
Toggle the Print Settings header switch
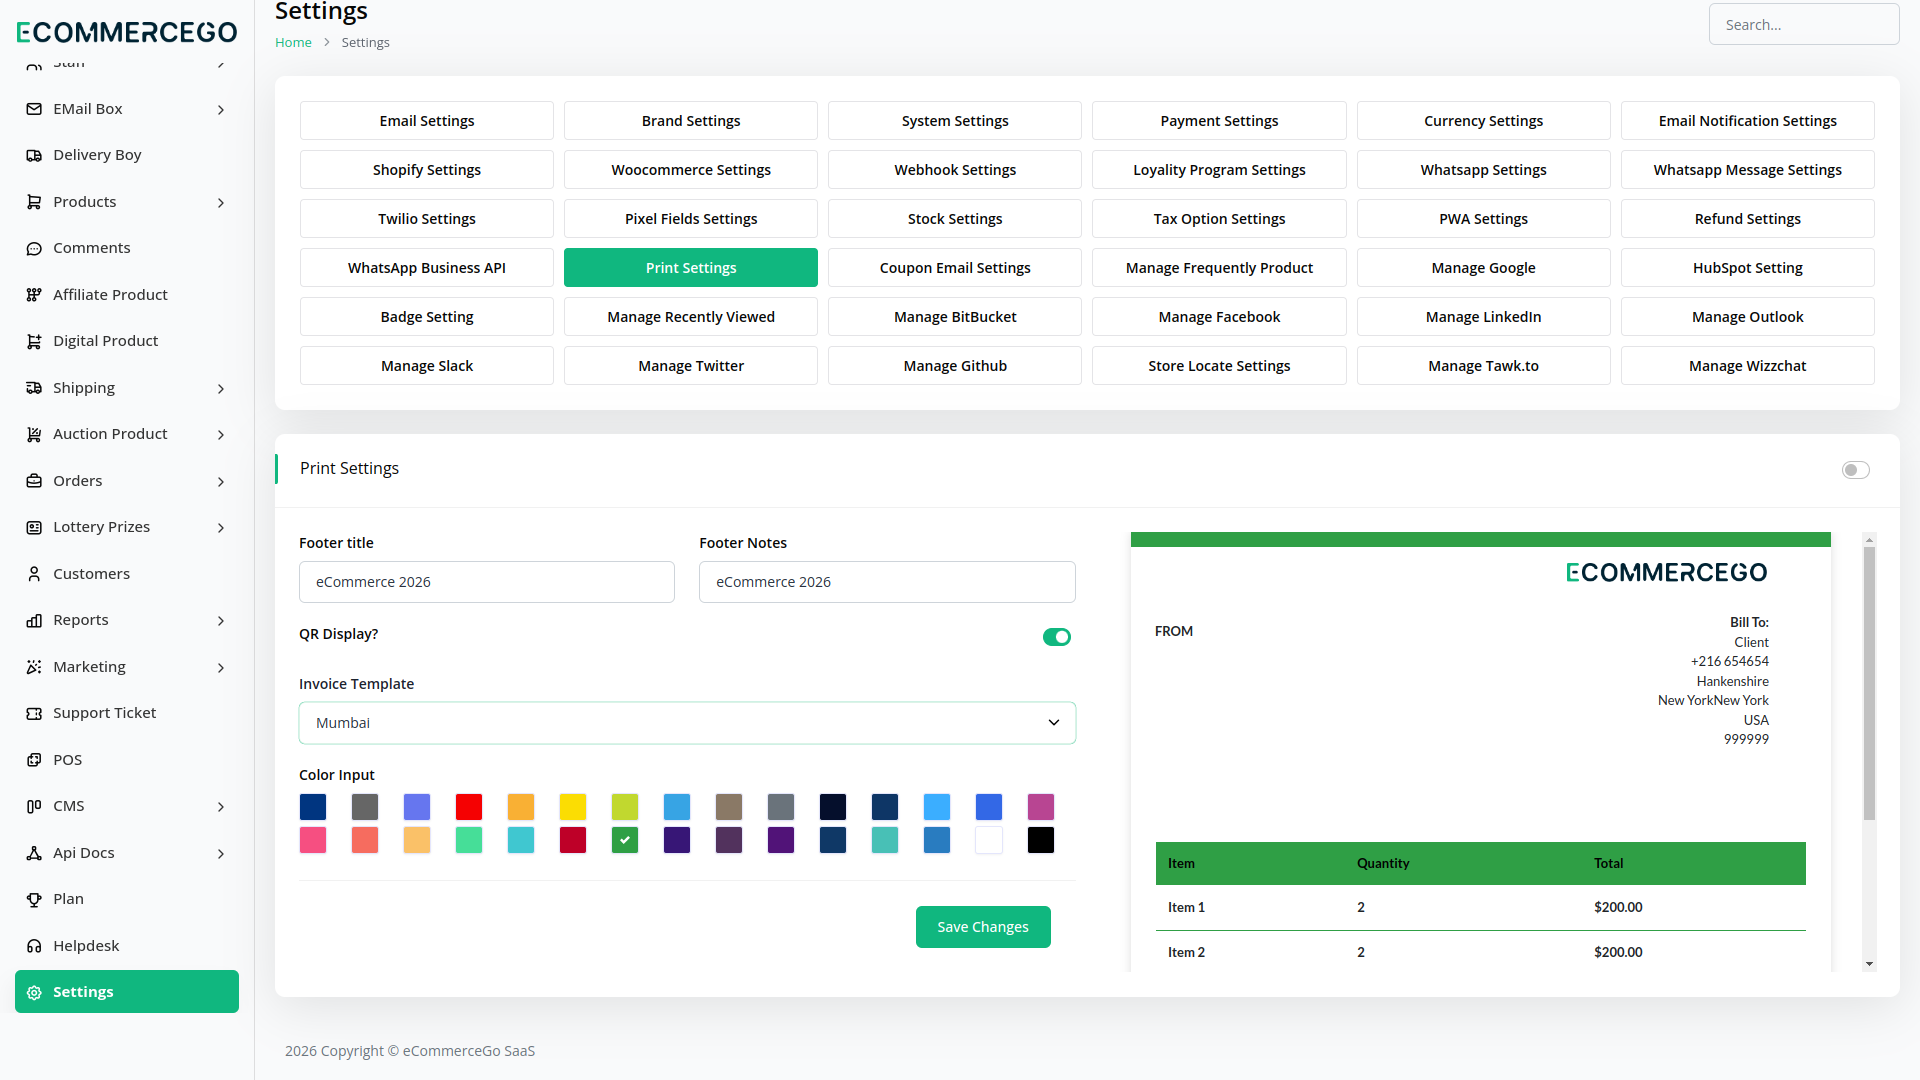click(x=1855, y=470)
